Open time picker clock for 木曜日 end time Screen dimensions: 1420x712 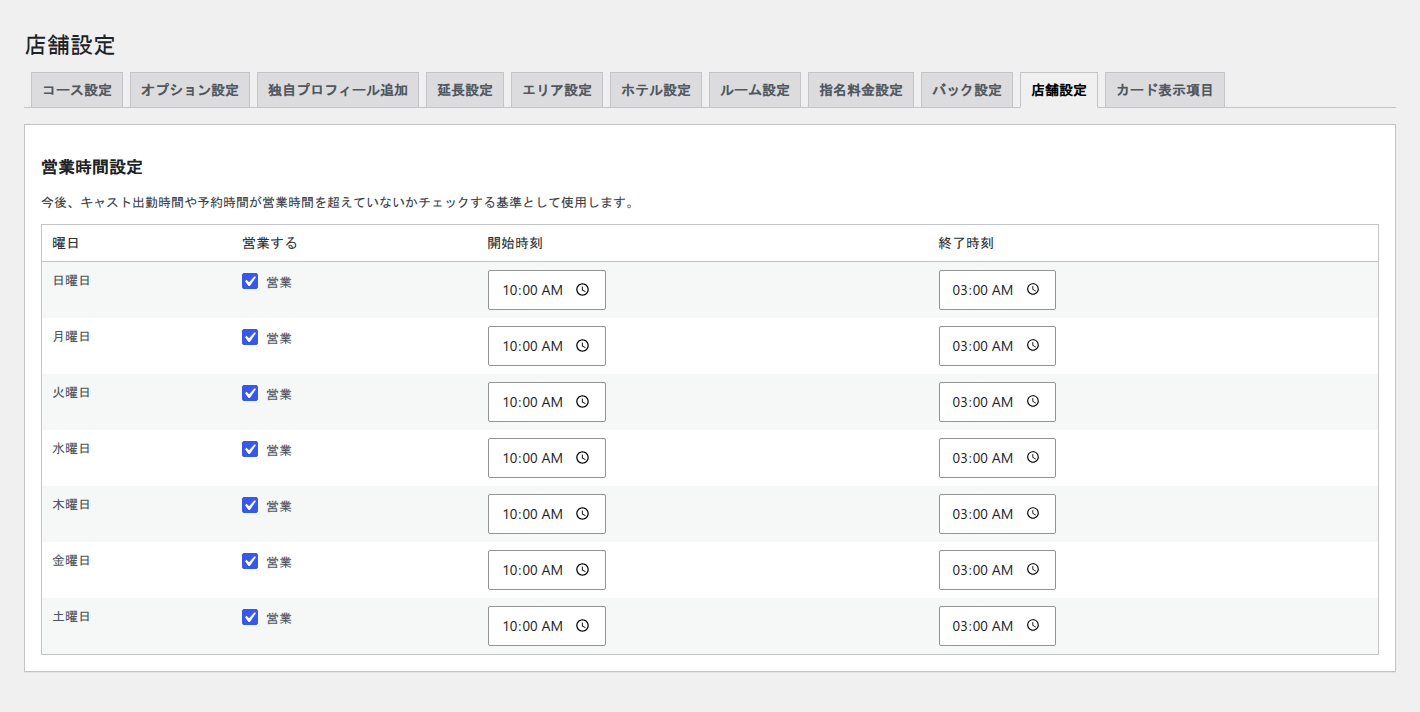tap(1033, 514)
